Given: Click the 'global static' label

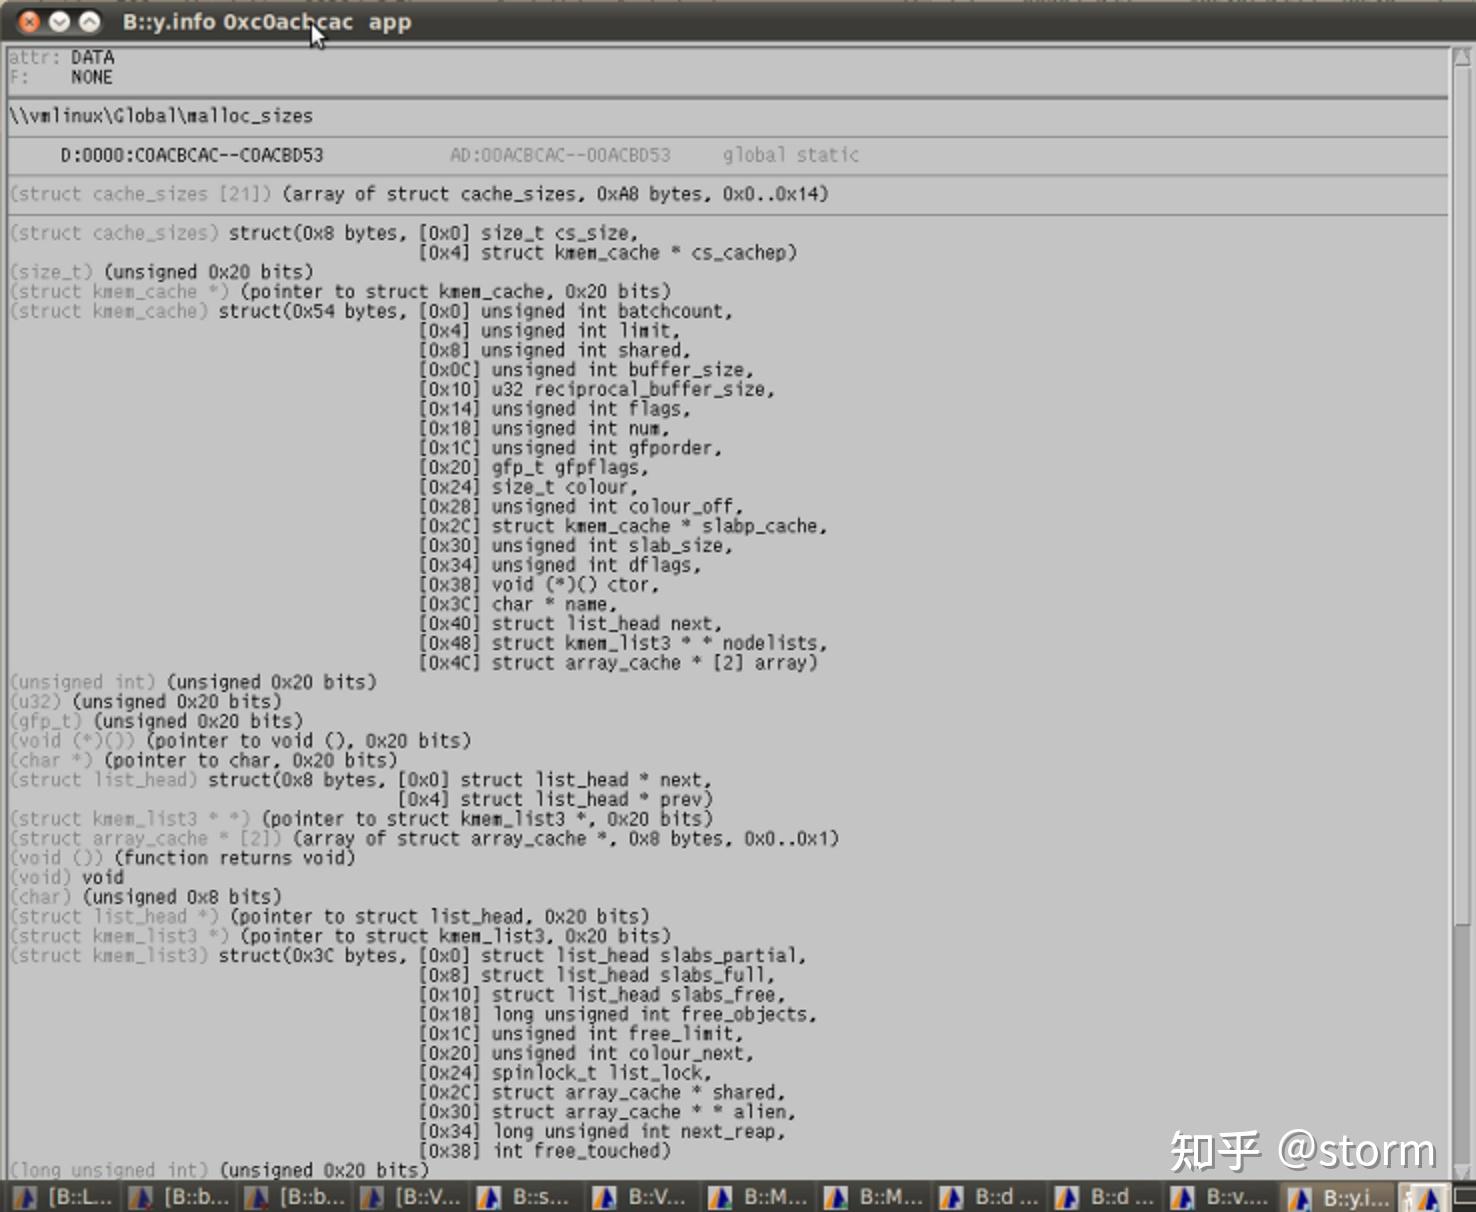Looking at the screenshot, I should point(791,155).
